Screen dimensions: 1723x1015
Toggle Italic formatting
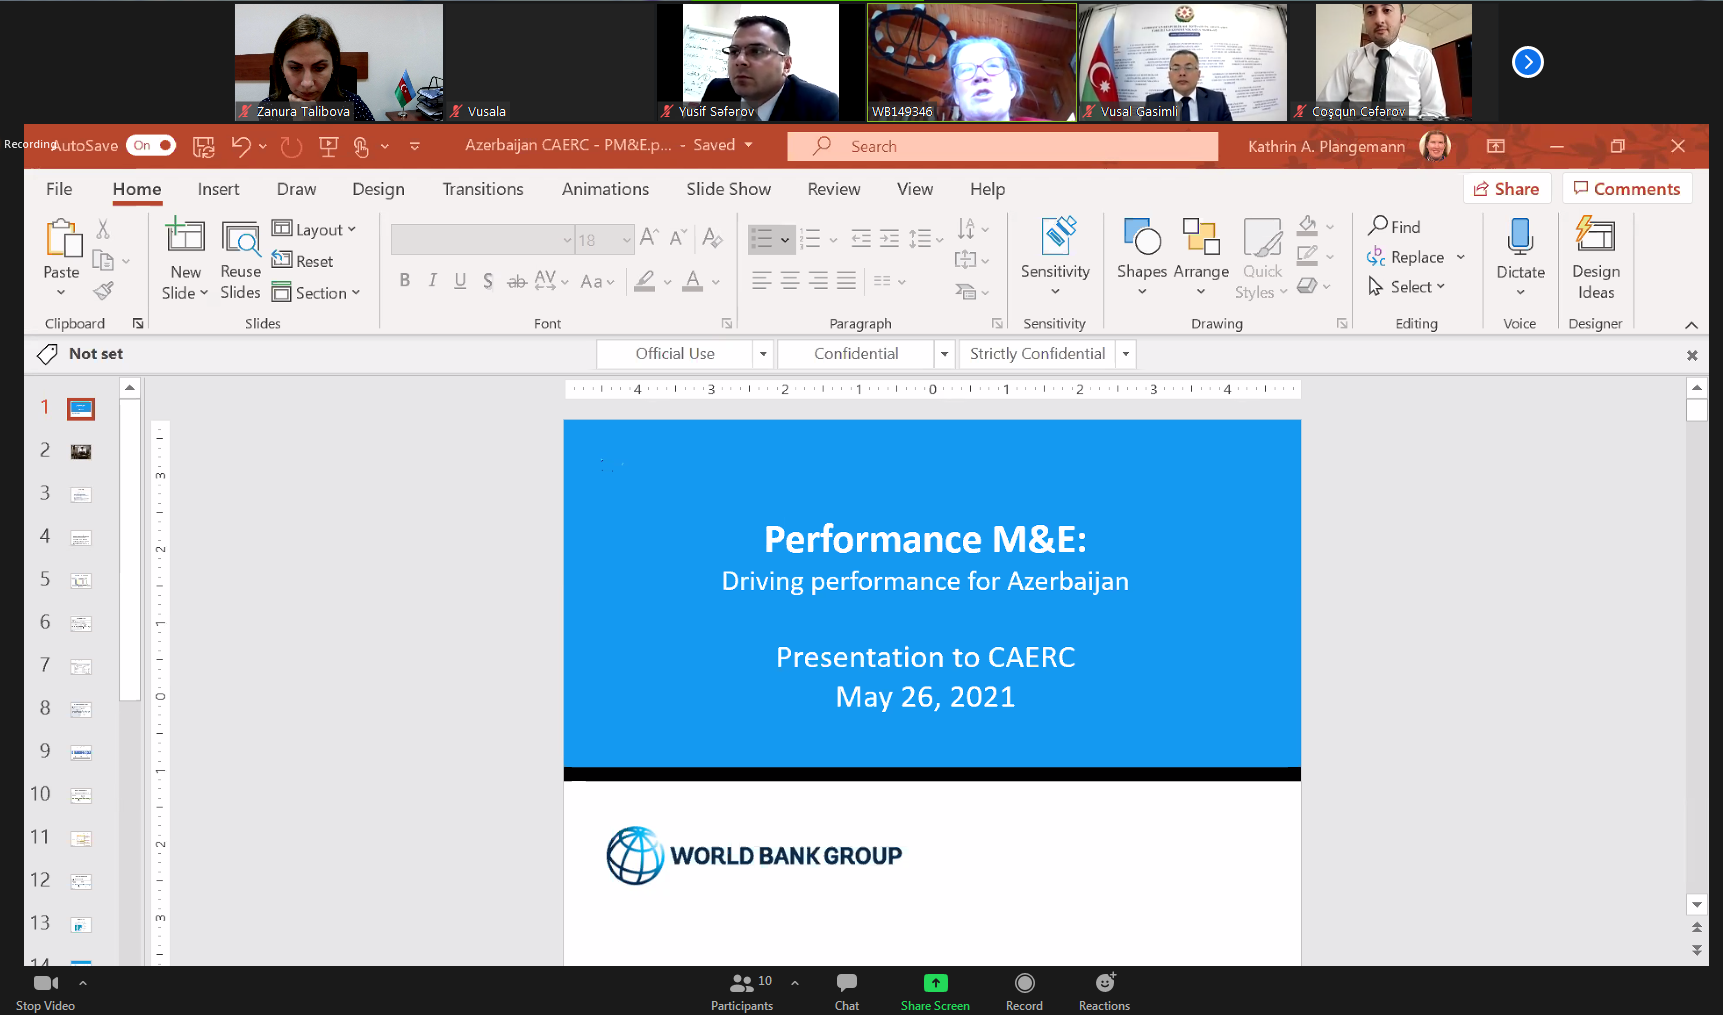[x=432, y=281]
